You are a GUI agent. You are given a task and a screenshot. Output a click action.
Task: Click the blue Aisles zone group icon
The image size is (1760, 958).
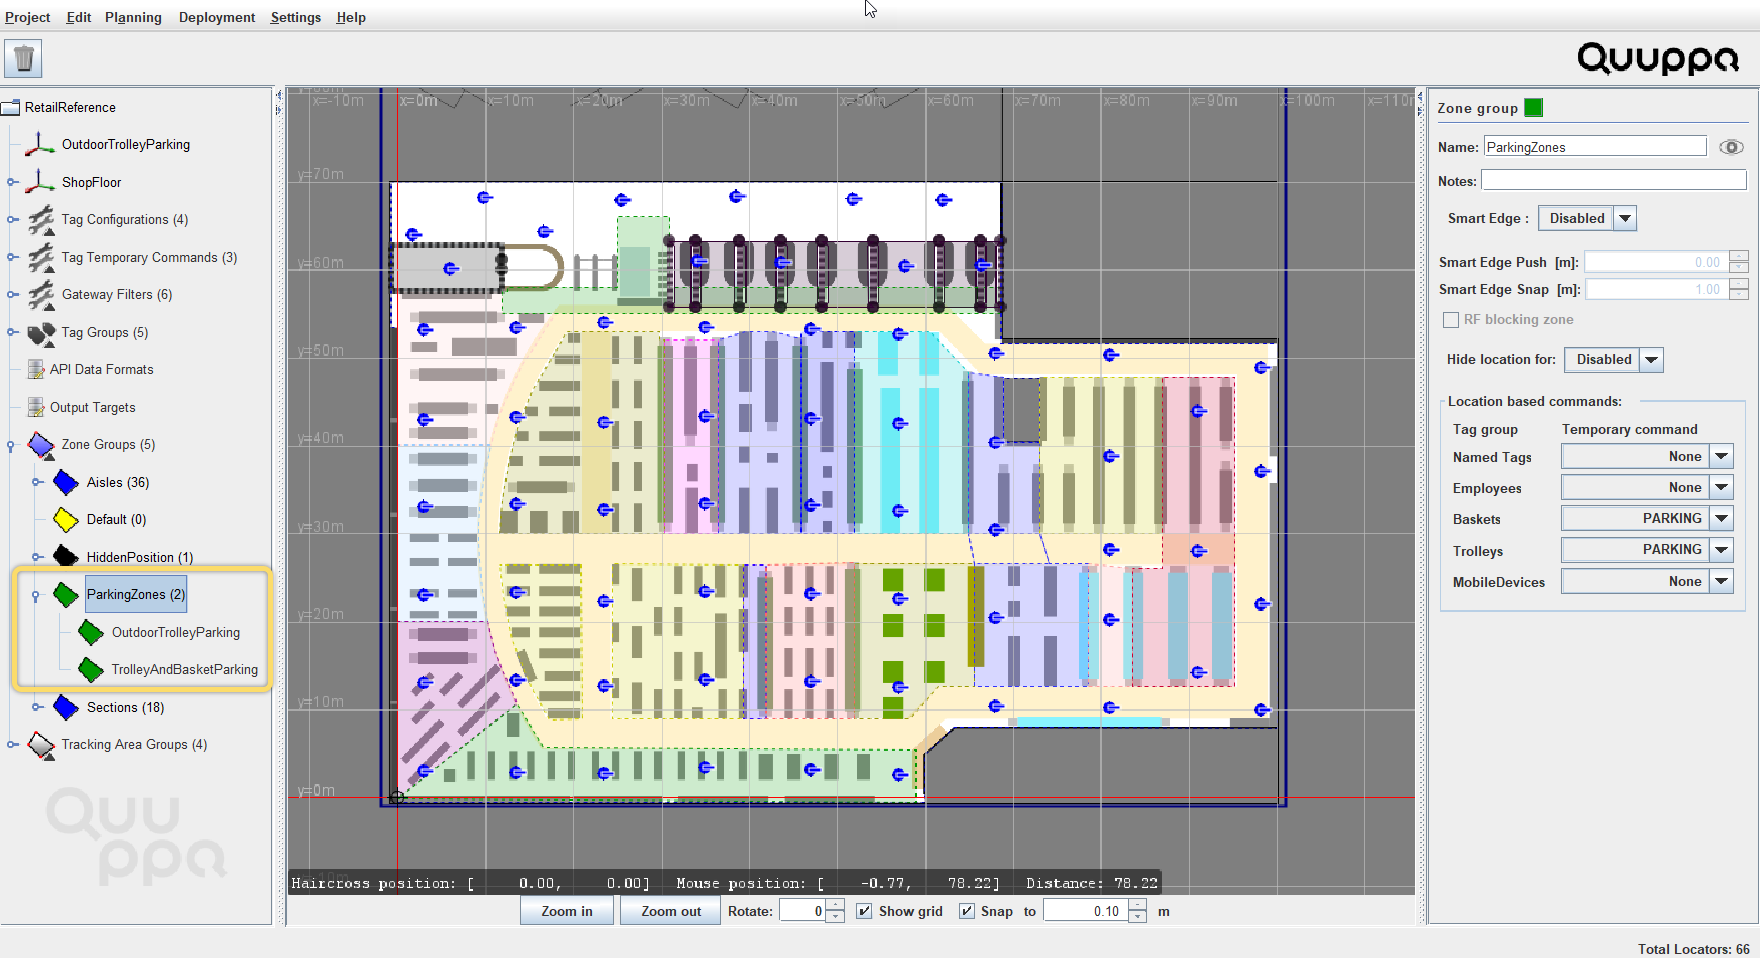click(x=66, y=482)
